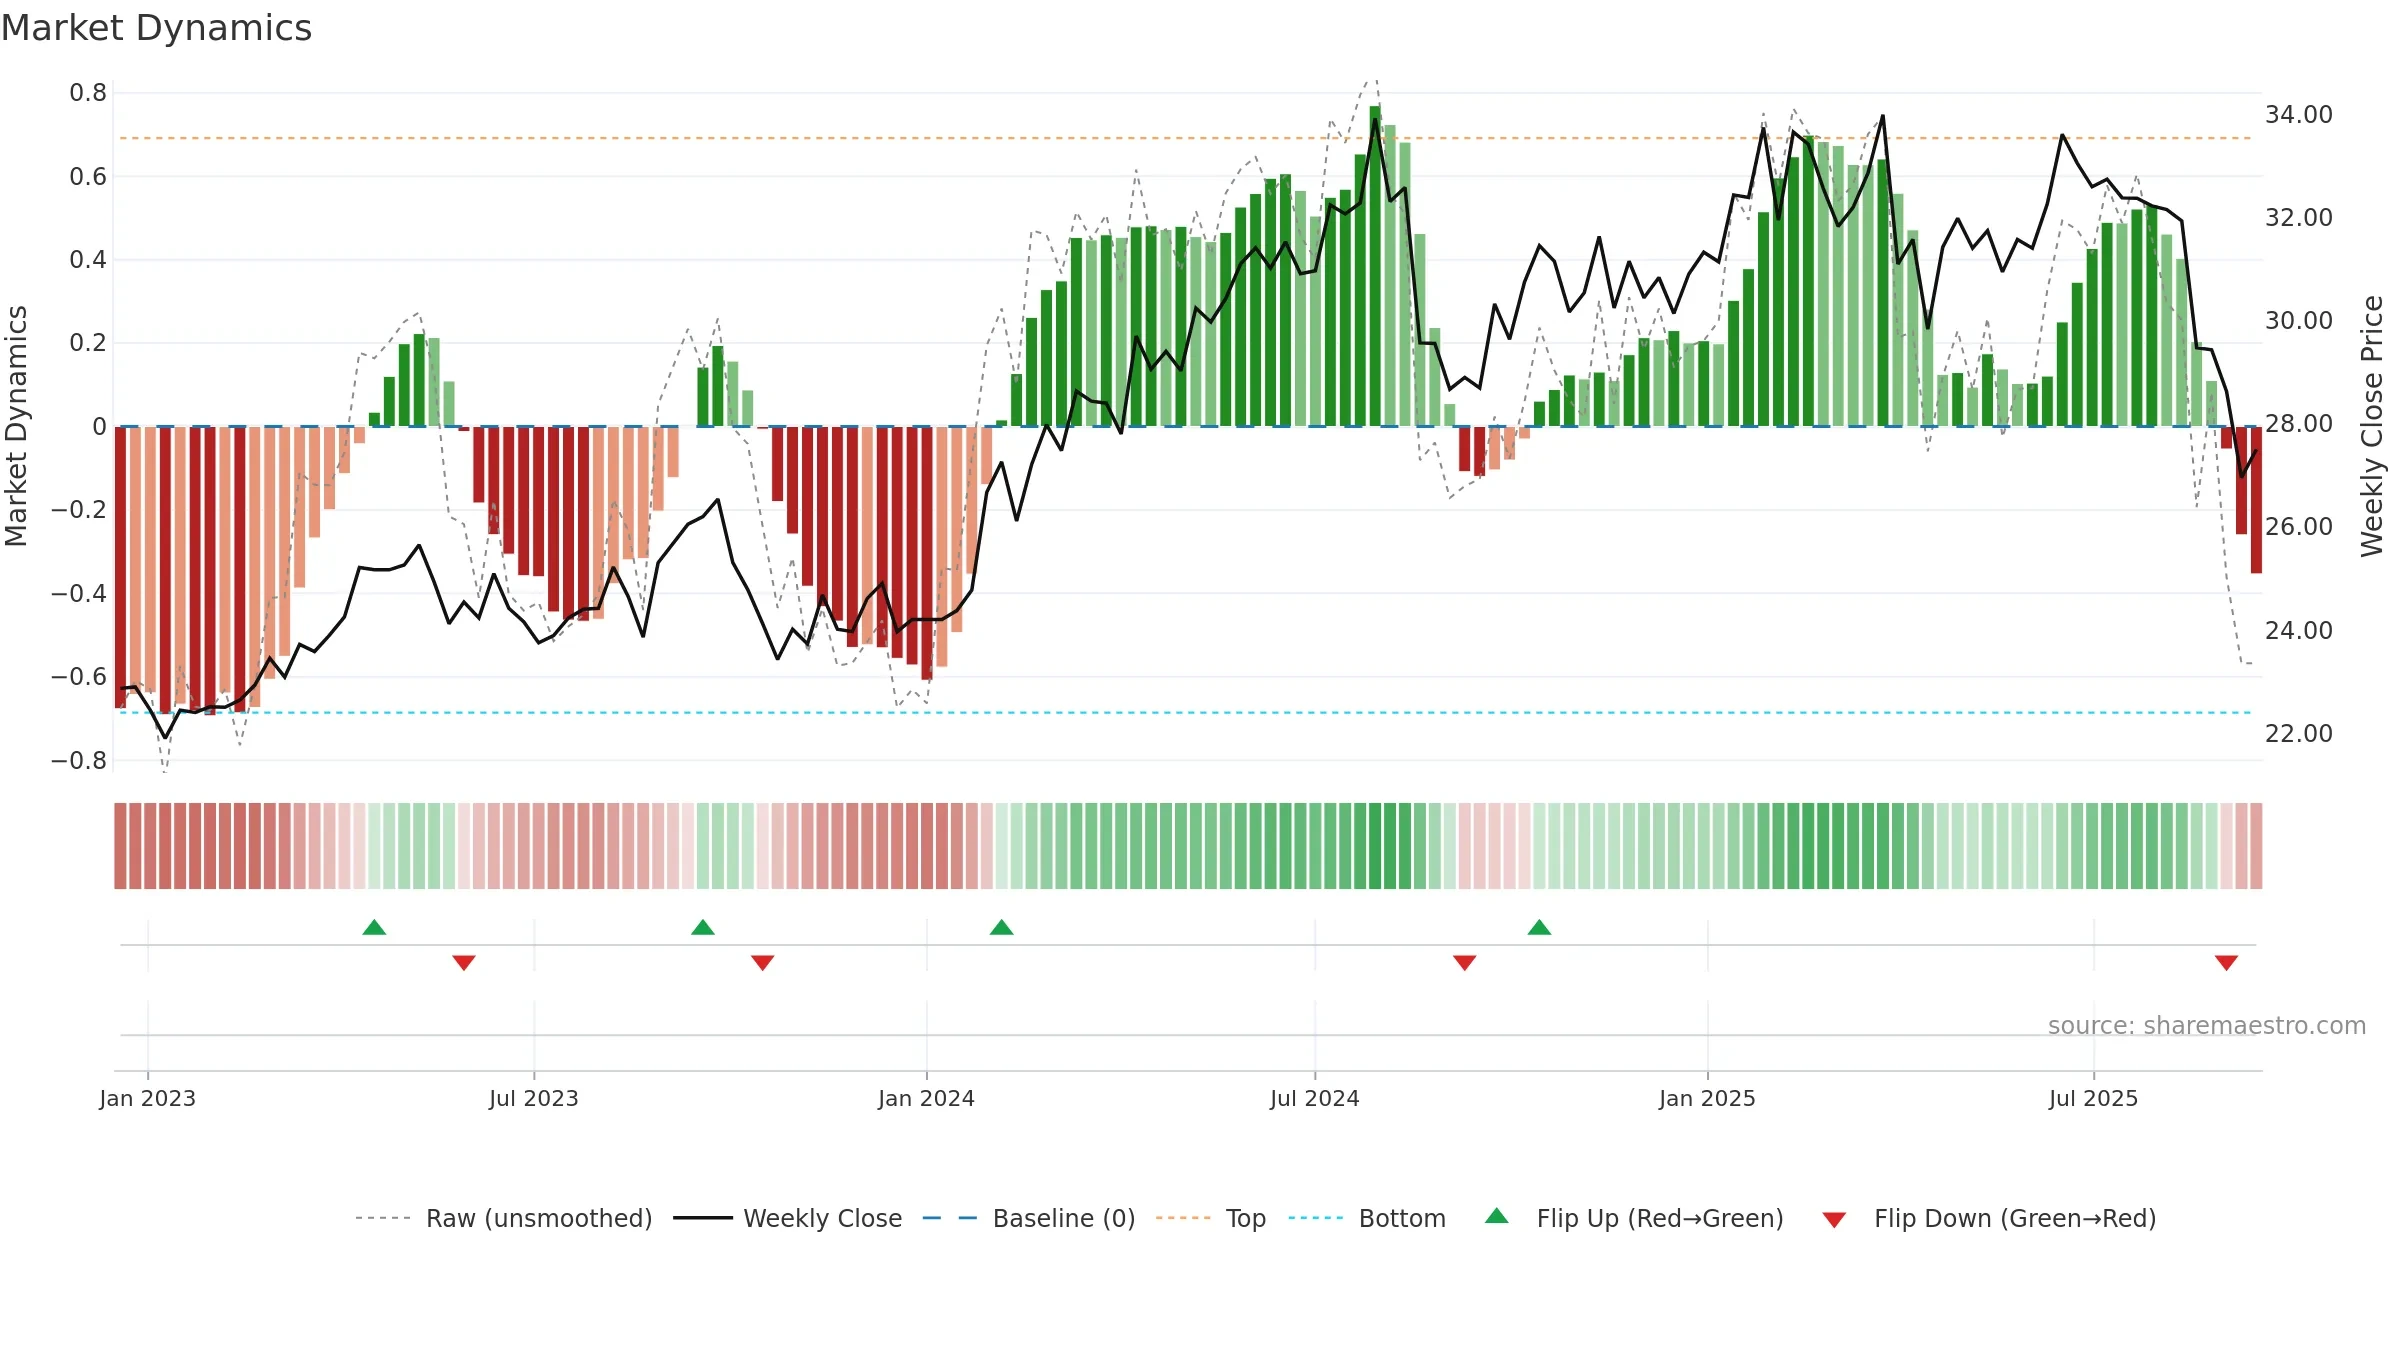Click the leftmost red heatmap strip cell
The image size is (2400, 1350).
[x=120, y=846]
